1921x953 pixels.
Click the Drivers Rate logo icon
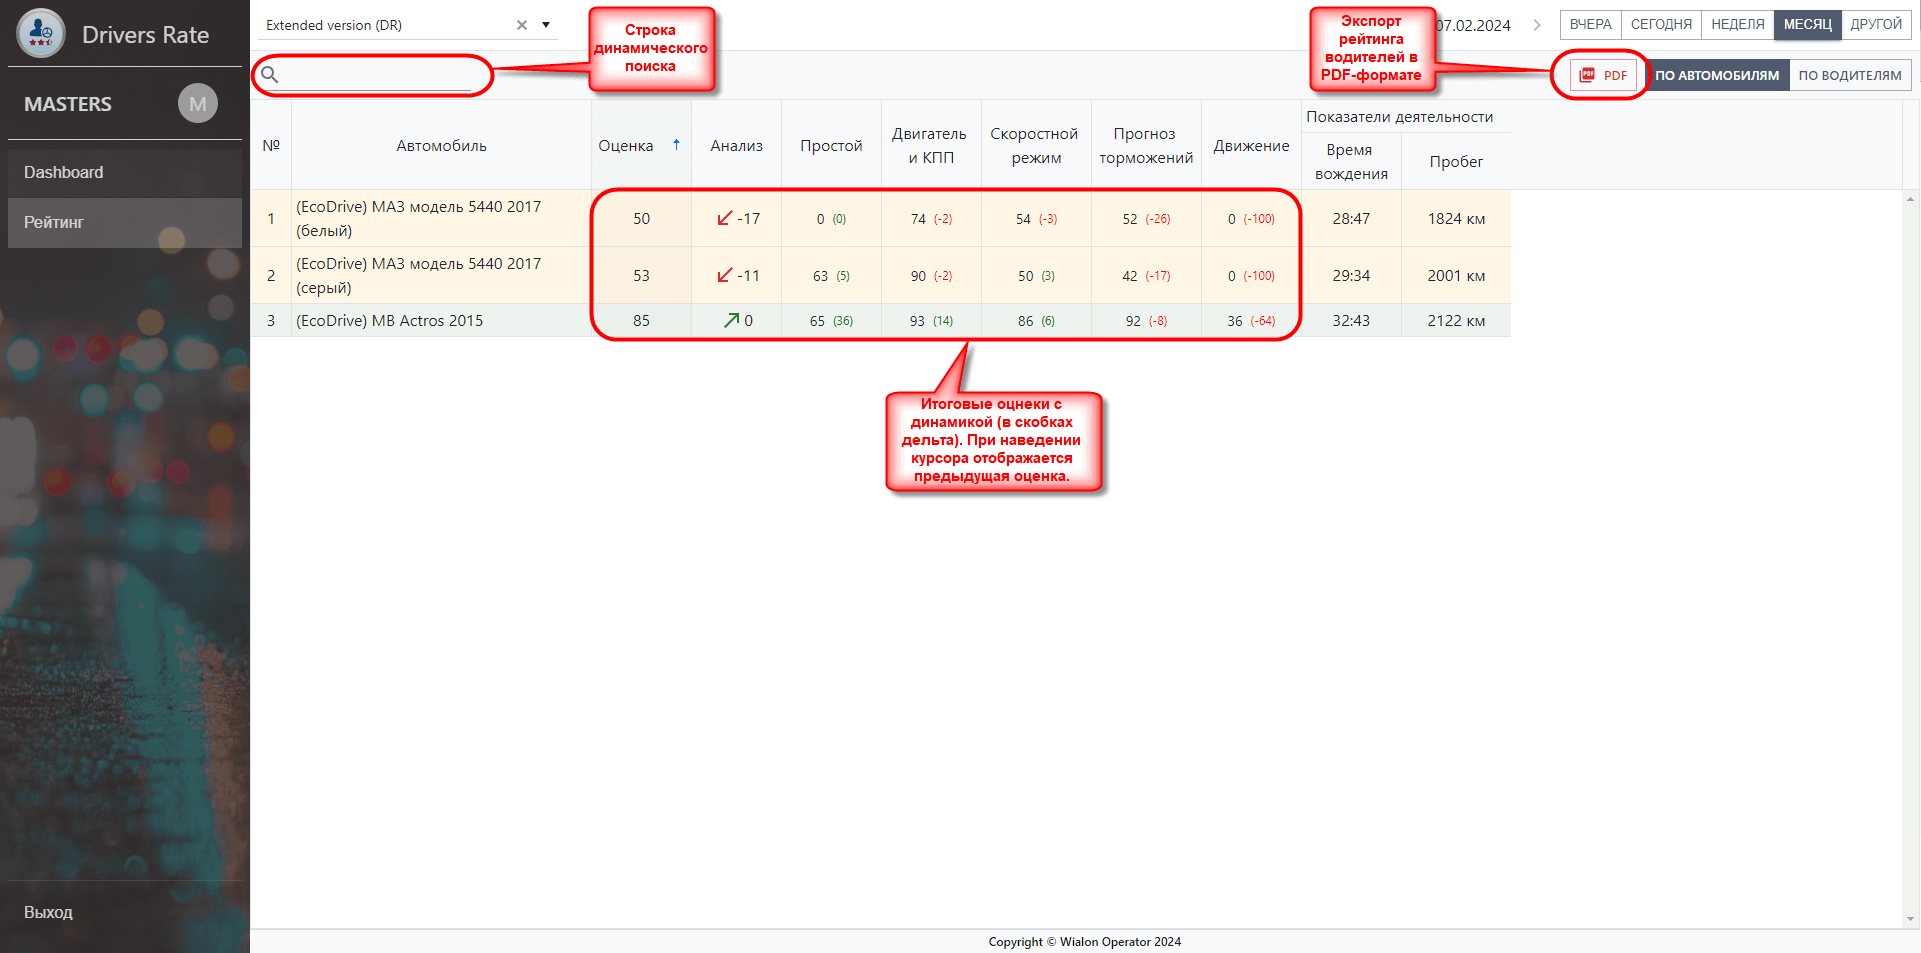(x=41, y=33)
